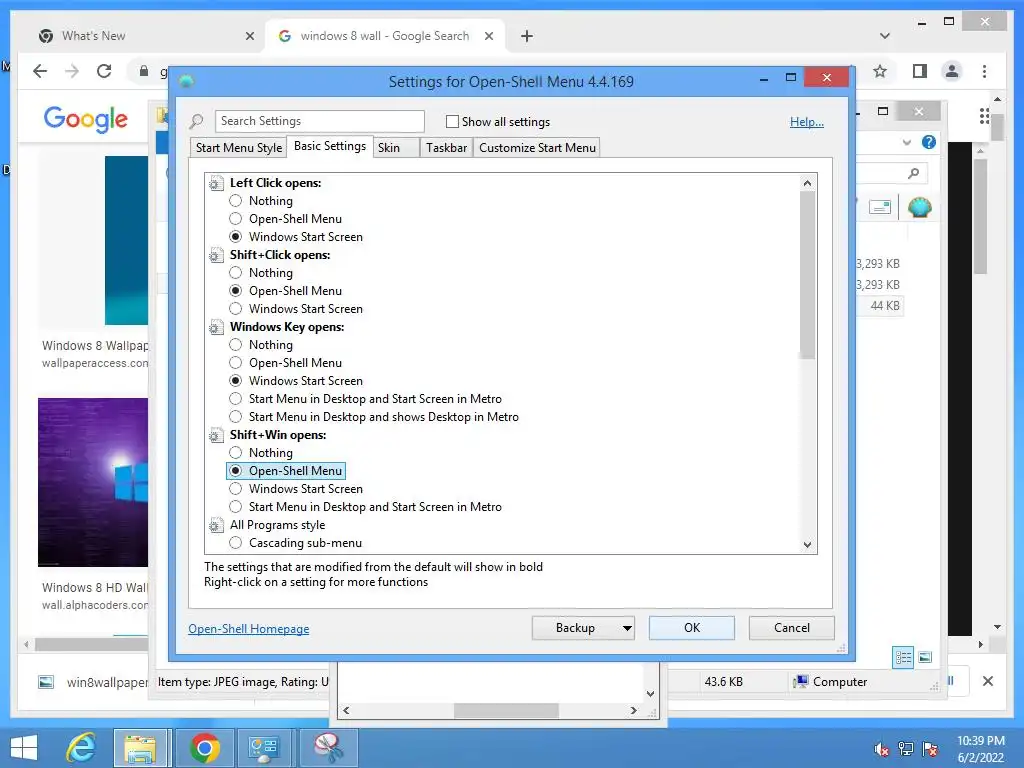Image resolution: width=1024 pixels, height=768 pixels.
Task: Expand the Backup dropdown arrow
Action: (x=627, y=628)
